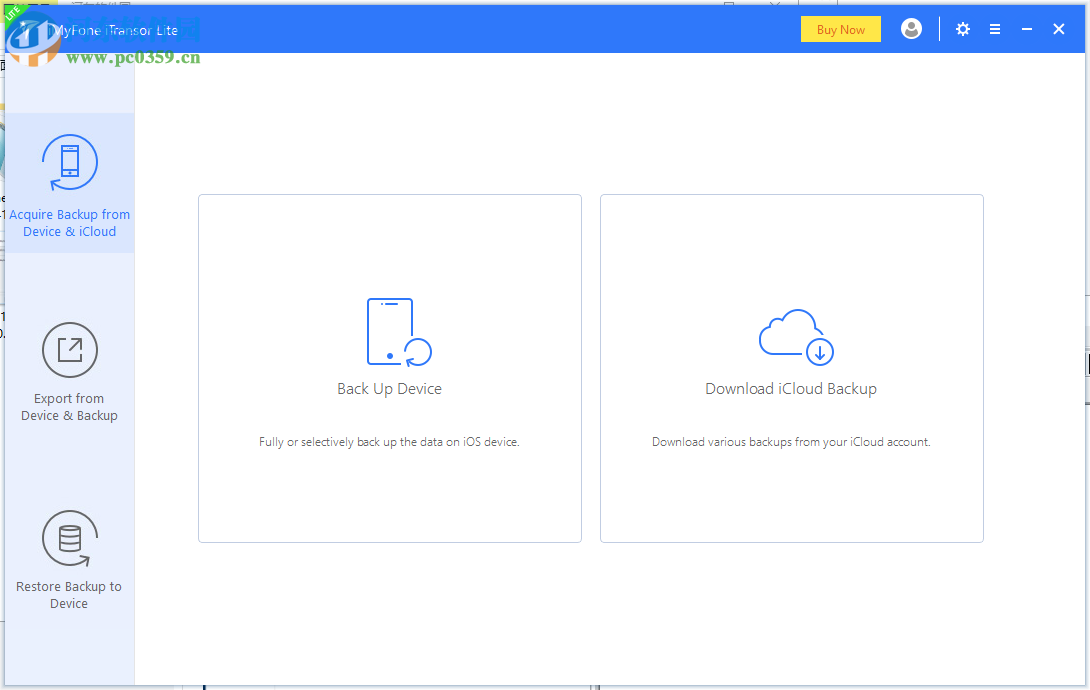
Task: Select the Acquire Backup from Device & iCloud icon
Action: click(69, 162)
